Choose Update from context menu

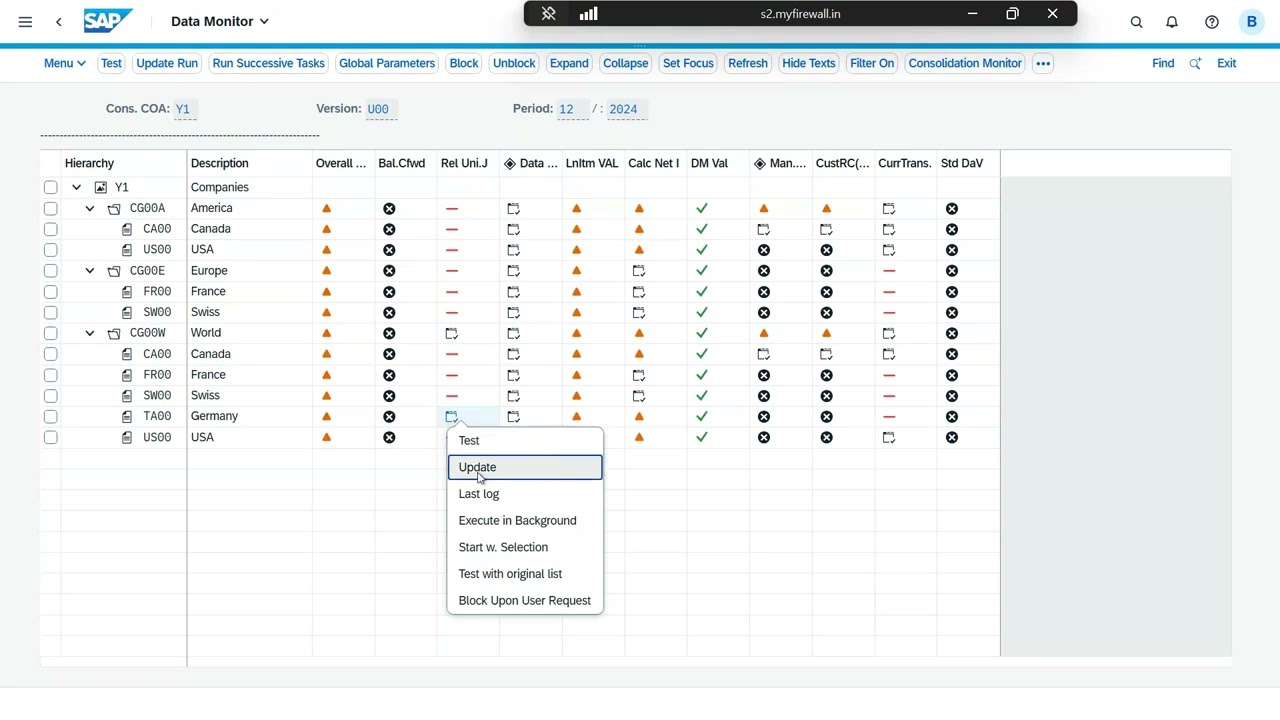click(x=525, y=467)
